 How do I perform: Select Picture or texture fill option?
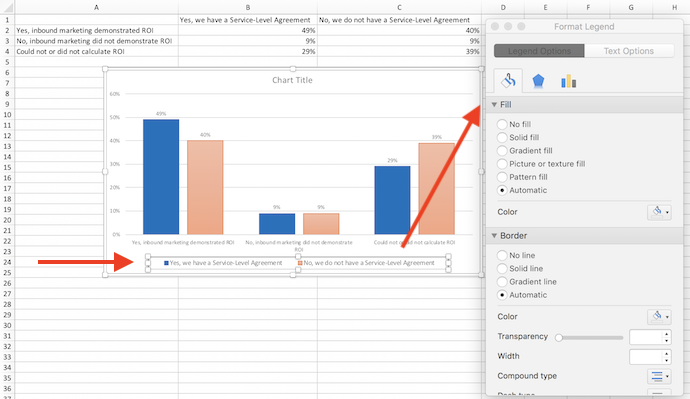click(502, 164)
